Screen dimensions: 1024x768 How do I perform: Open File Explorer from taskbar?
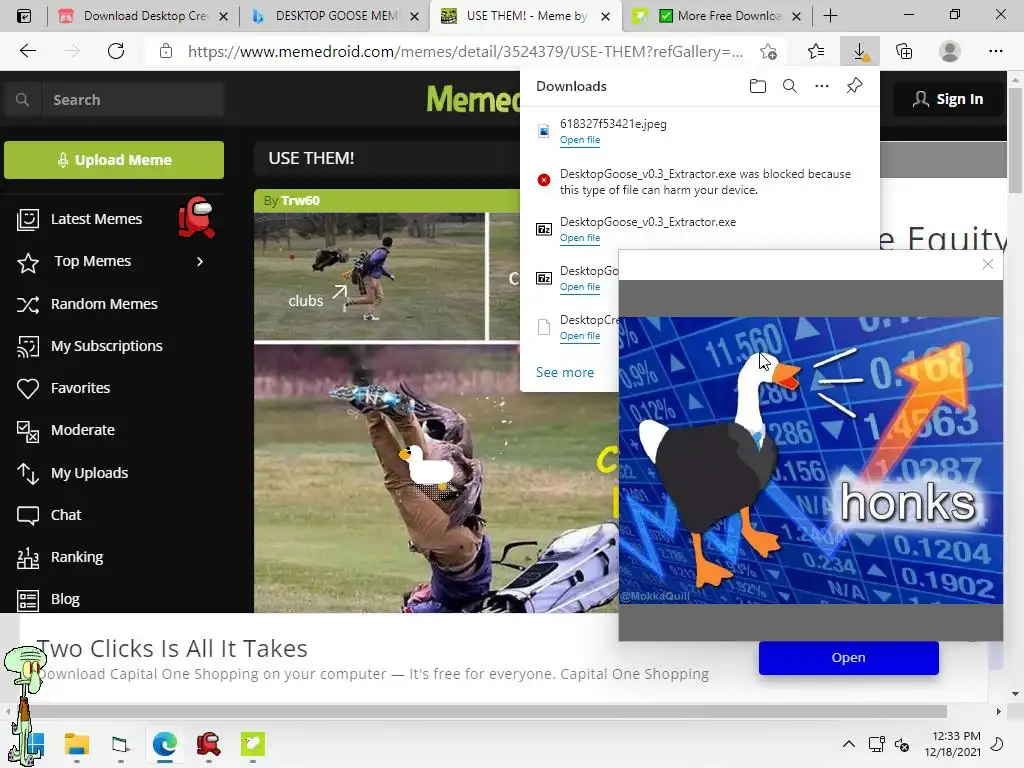[76, 744]
